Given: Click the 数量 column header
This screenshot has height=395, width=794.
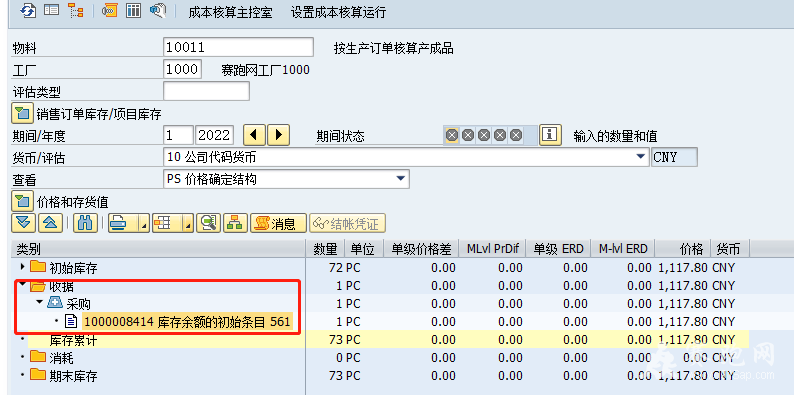Looking at the screenshot, I should coord(325,249).
